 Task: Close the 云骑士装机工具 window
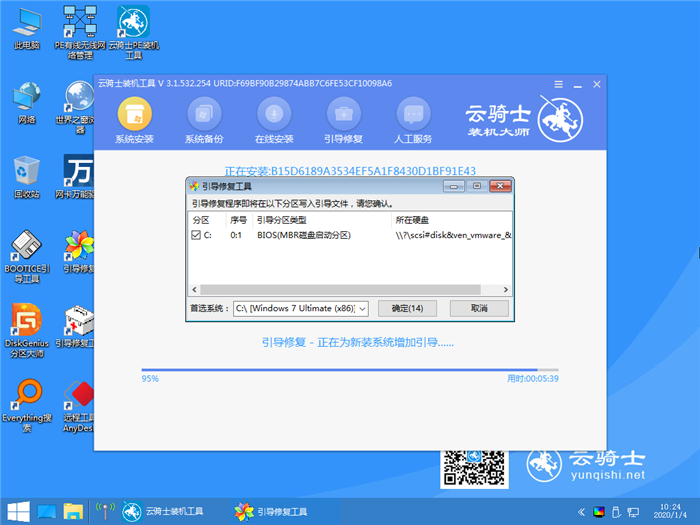point(596,84)
